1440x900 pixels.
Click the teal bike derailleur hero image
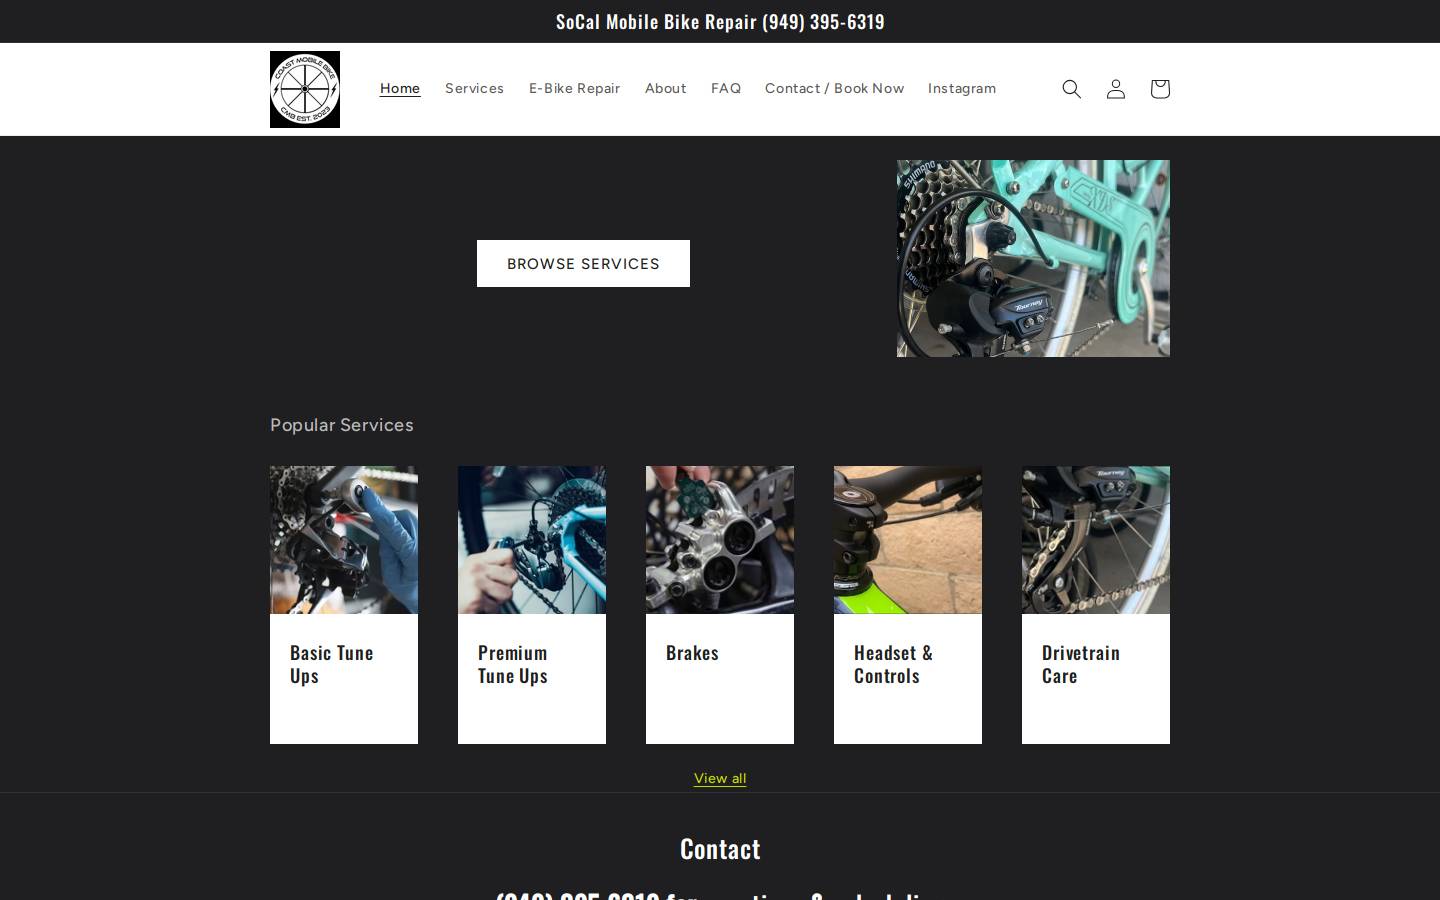tap(1033, 258)
